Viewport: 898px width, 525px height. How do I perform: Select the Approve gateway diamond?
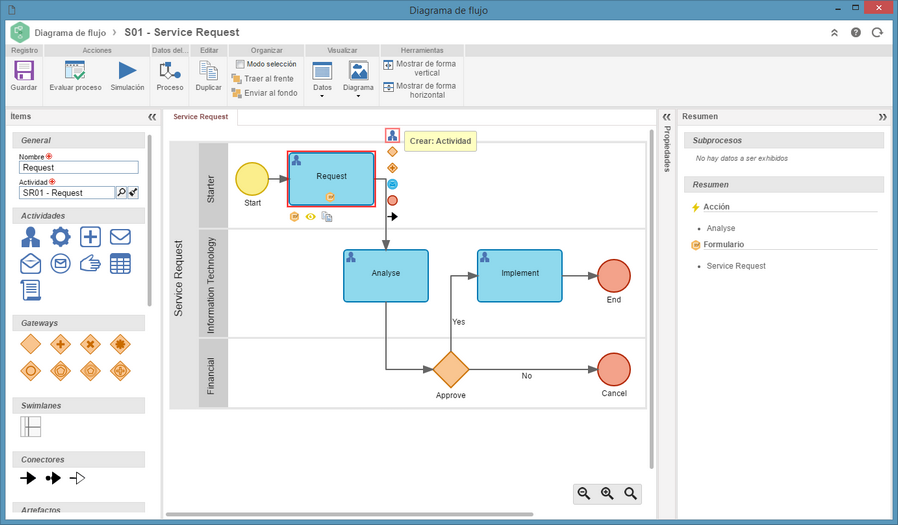click(451, 370)
